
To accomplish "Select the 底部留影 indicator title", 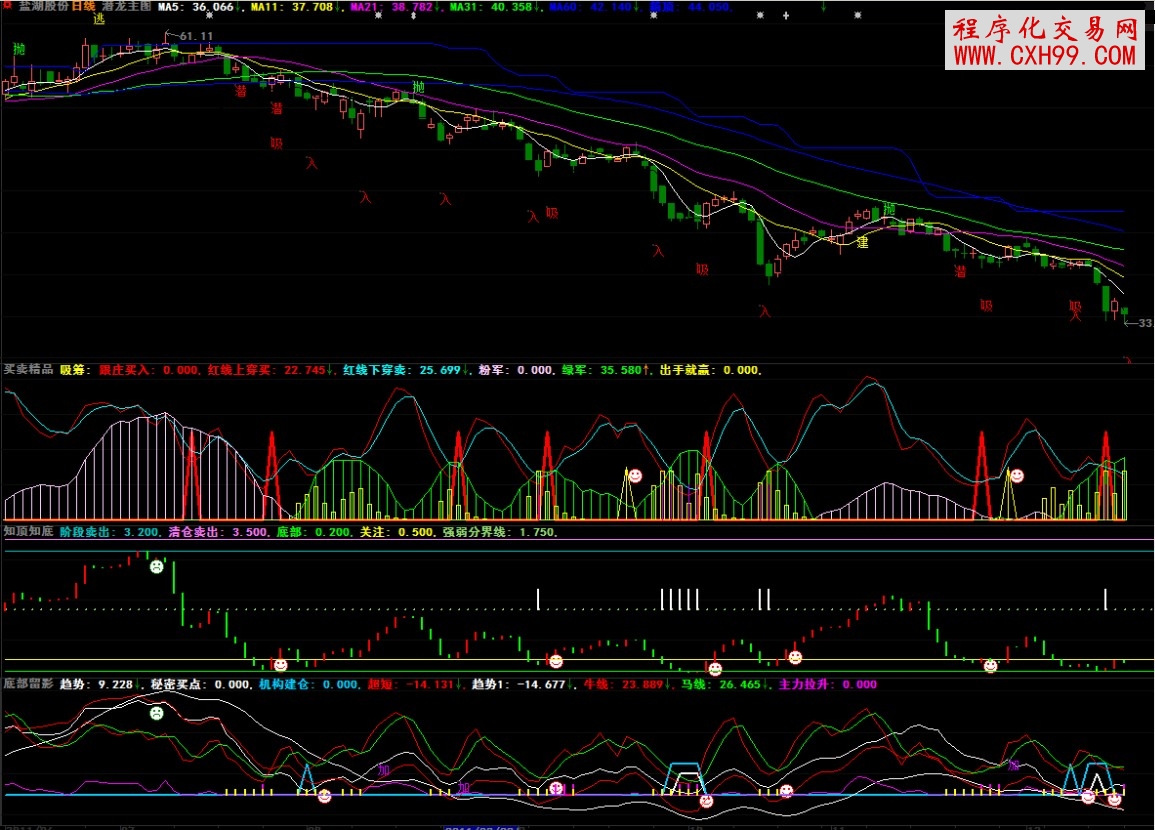I will pyautogui.click(x=27, y=685).
